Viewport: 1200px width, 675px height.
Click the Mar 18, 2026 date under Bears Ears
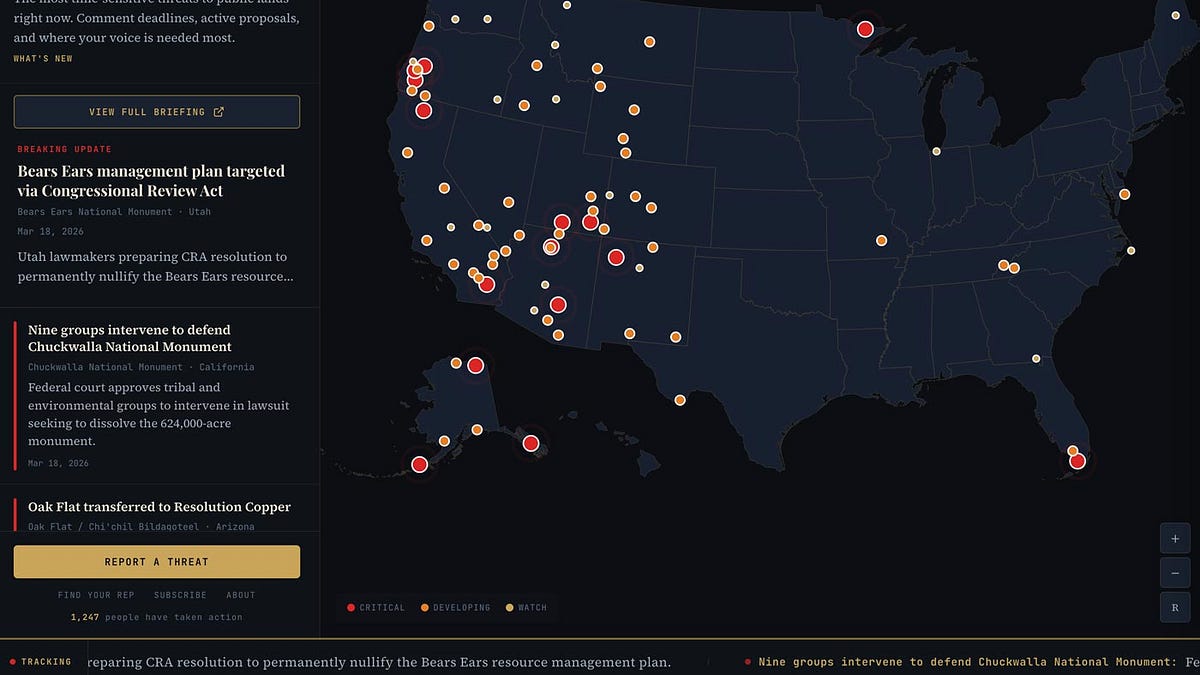(x=51, y=231)
